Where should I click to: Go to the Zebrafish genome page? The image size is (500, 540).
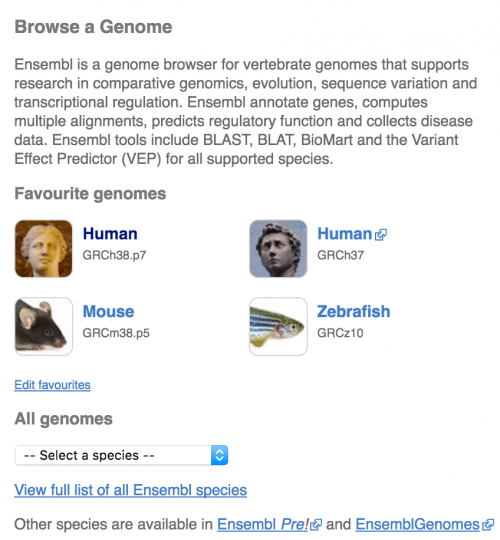pyautogui.click(x=354, y=311)
